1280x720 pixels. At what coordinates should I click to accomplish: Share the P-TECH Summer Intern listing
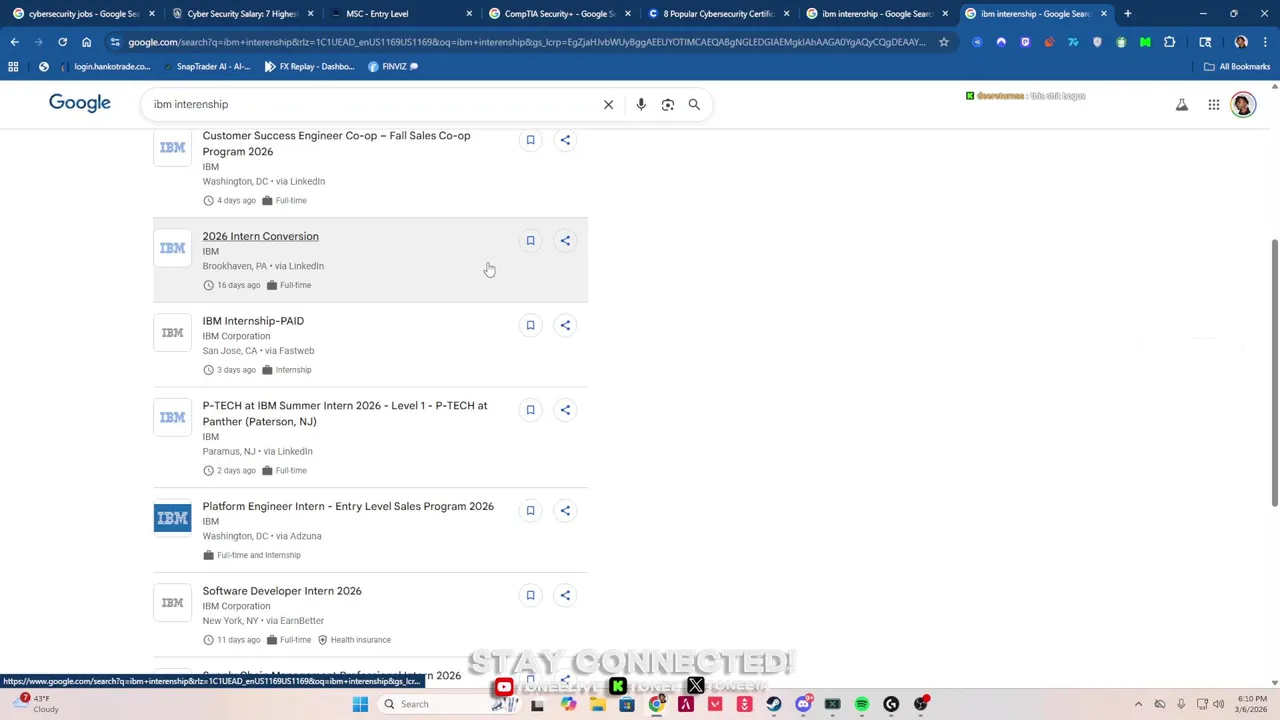pos(565,409)
